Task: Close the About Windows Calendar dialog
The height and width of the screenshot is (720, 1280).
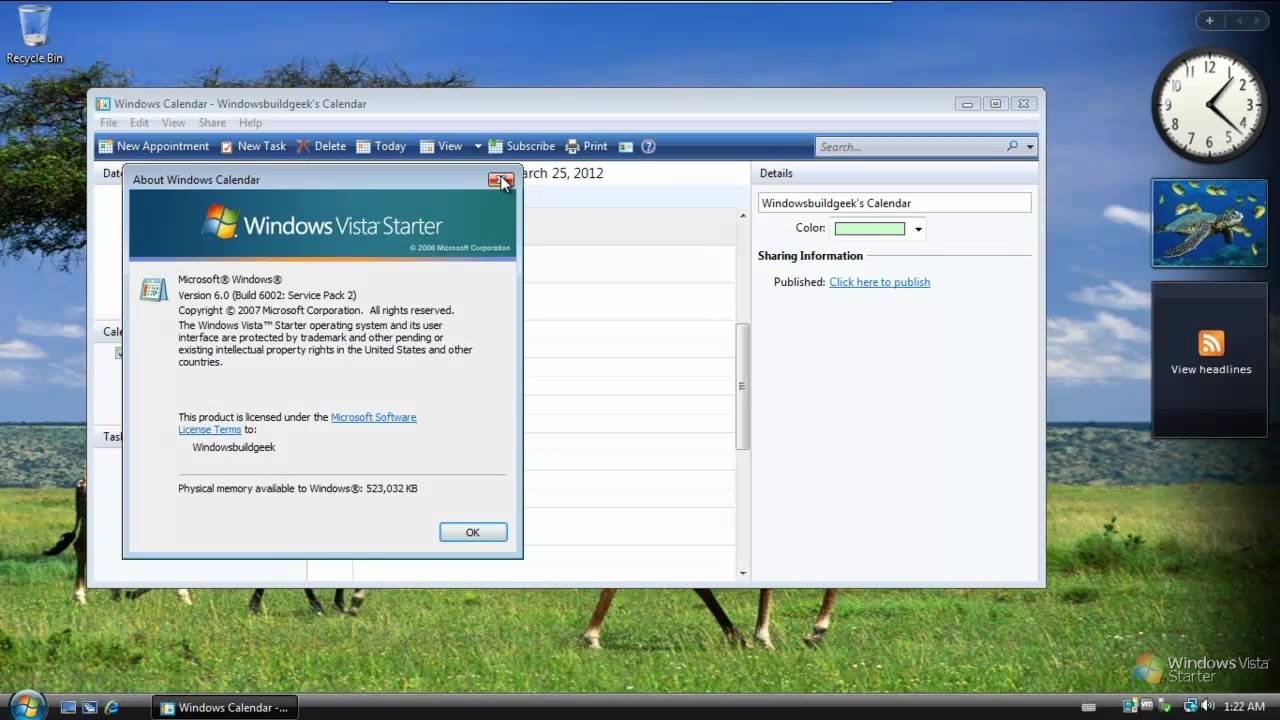Action: pos(501,179)
